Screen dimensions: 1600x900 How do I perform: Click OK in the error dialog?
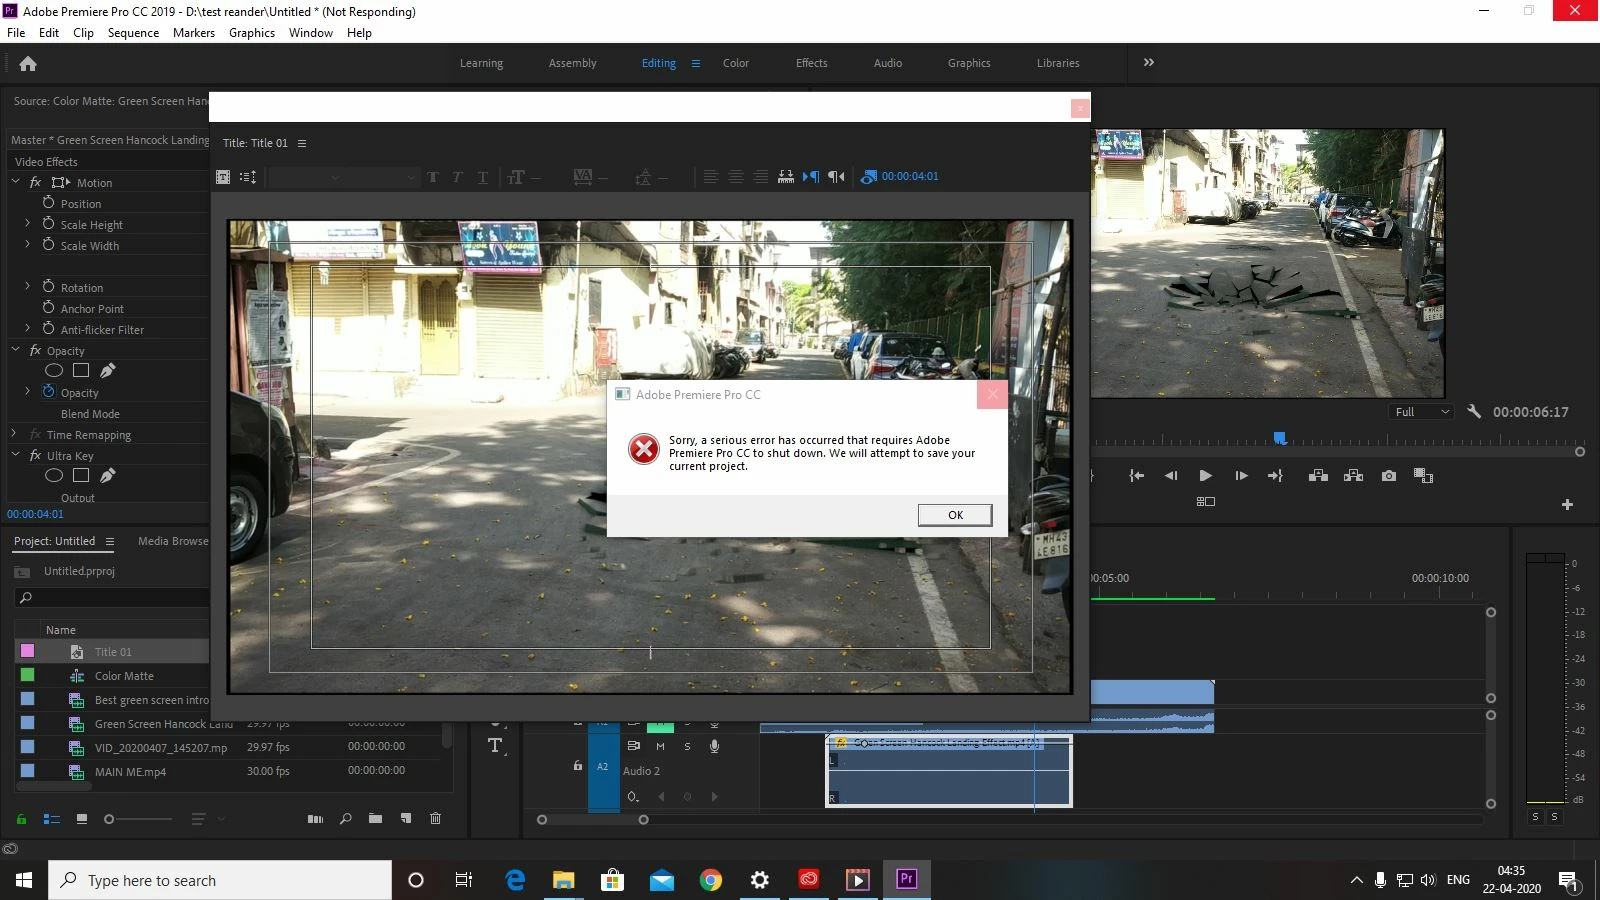[955, 515]
